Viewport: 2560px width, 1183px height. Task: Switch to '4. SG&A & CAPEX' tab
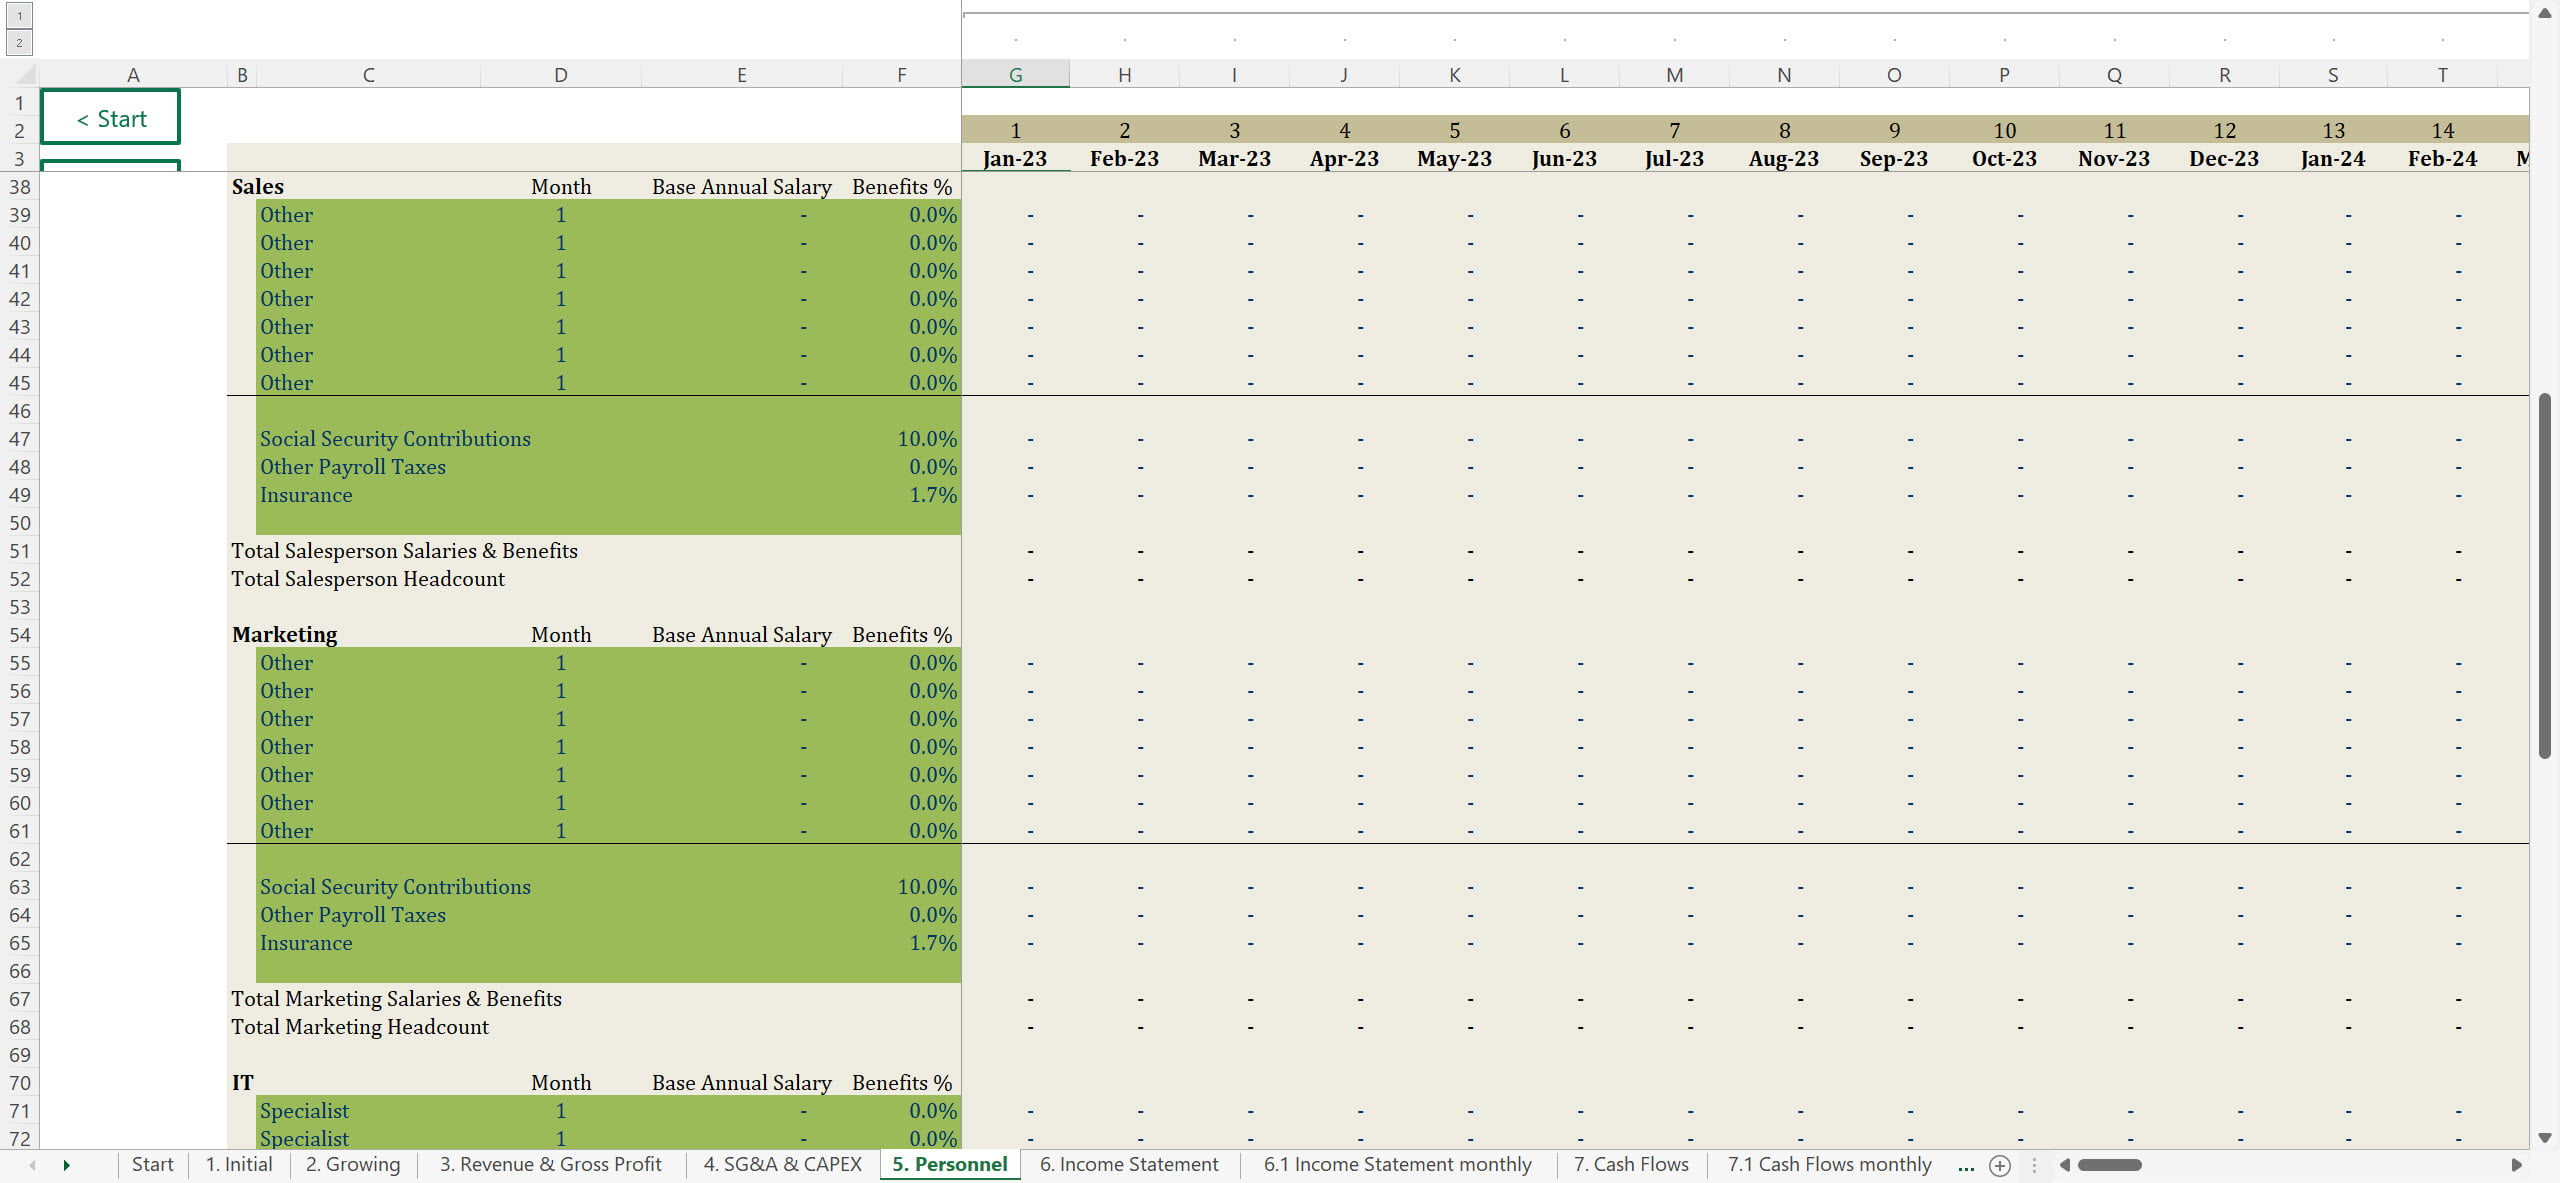782,1165
